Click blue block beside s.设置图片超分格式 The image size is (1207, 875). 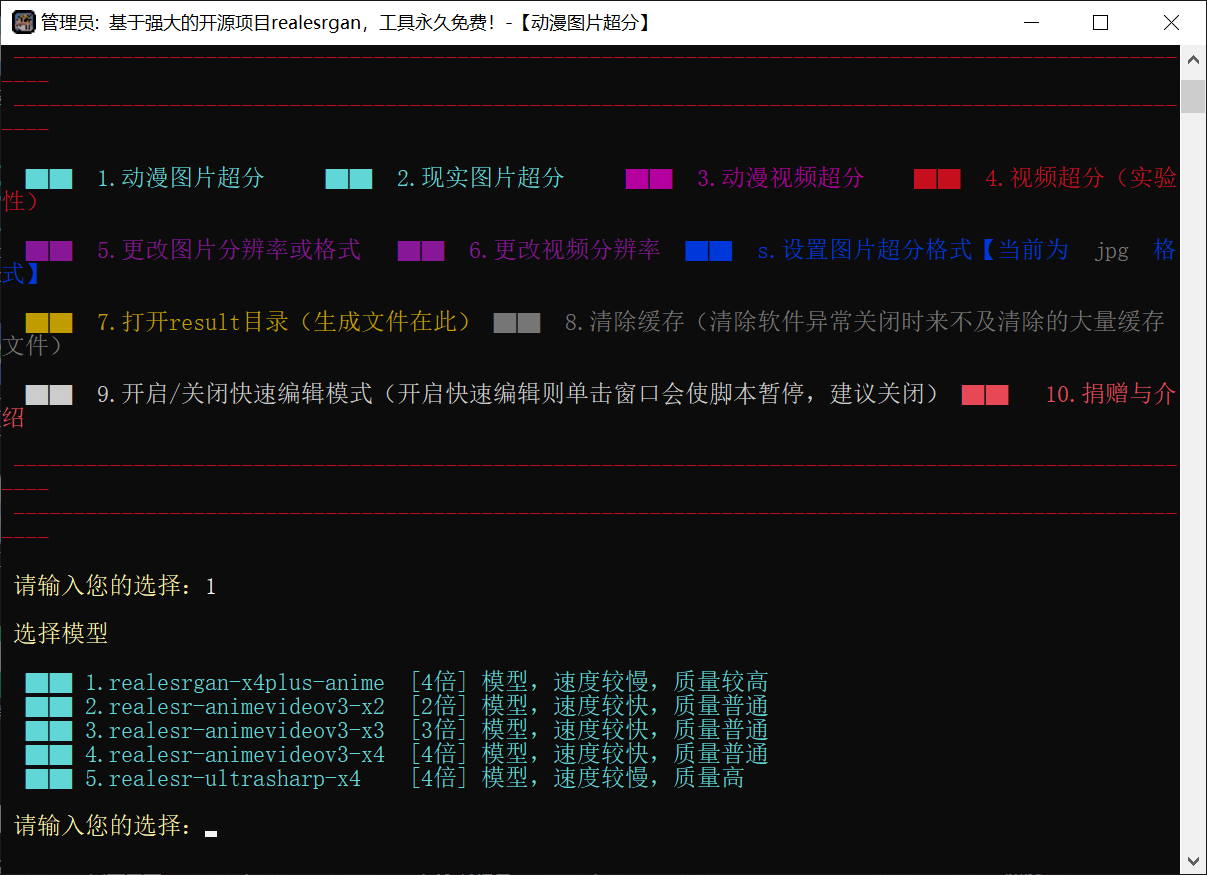point(709,251)
